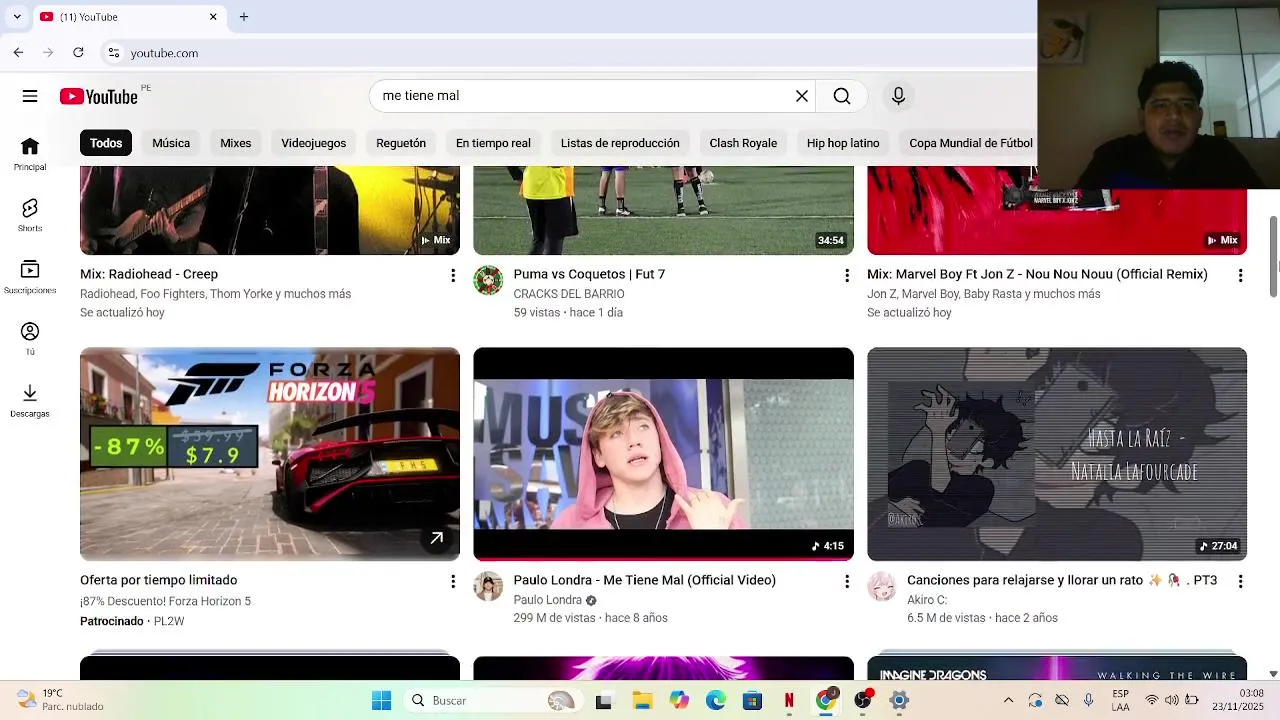This screenshot has width=1280, height=720.
Task: Click the magnifier search button
Action: click(842, 96)
